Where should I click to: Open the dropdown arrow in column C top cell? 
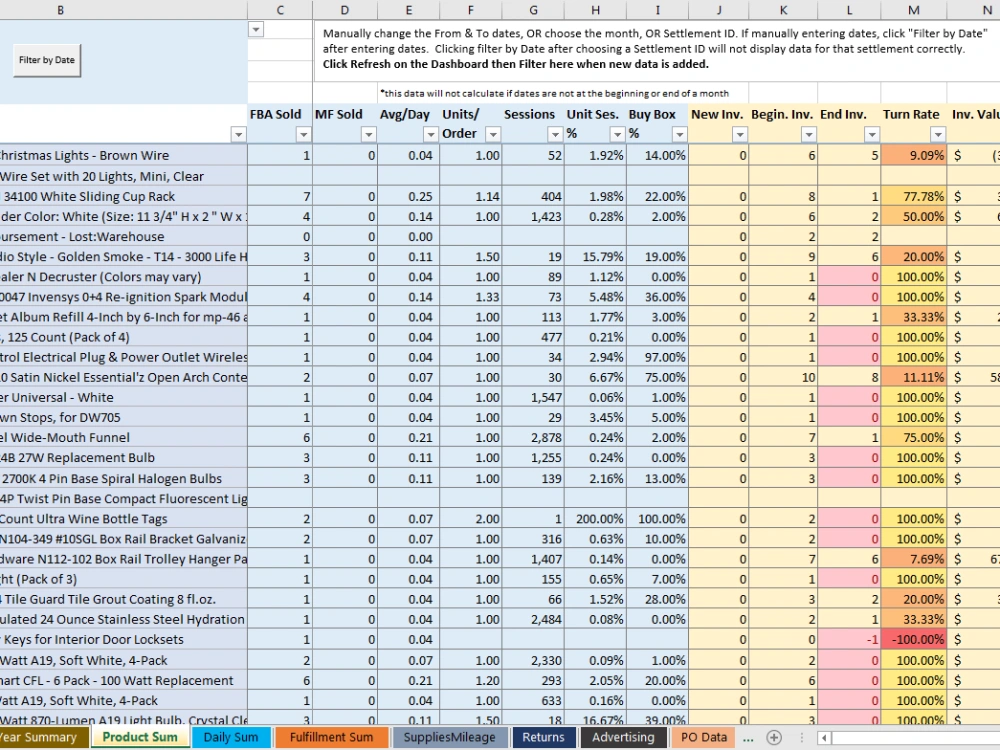256,29
